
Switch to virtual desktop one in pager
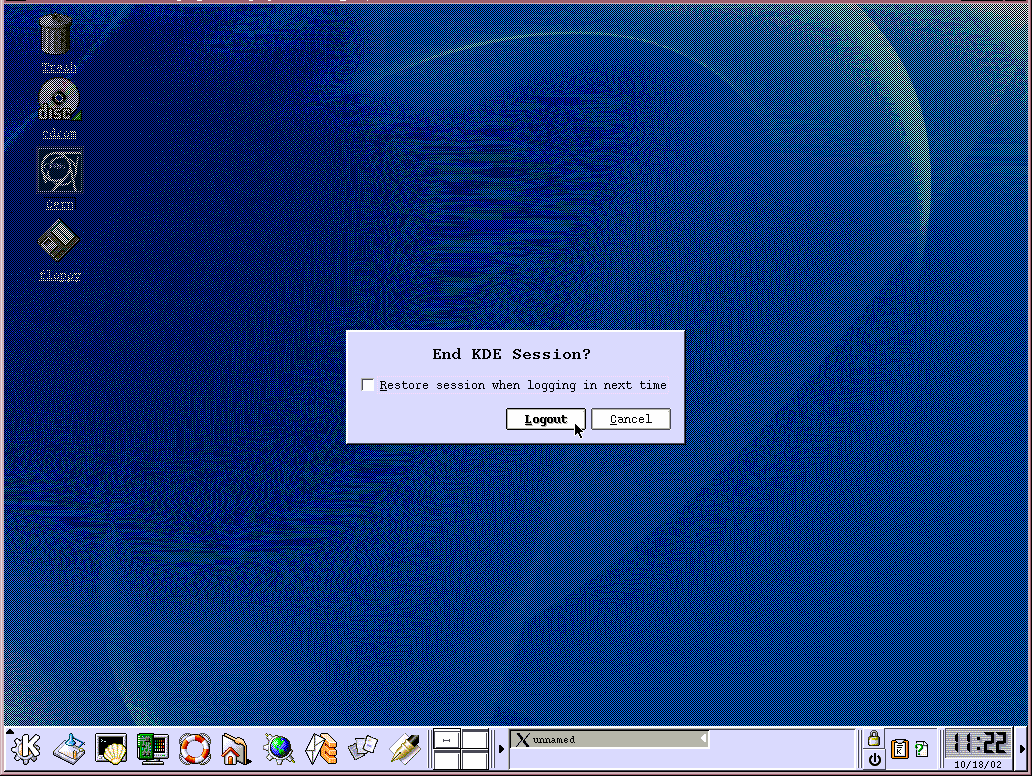tap(446, 740)
